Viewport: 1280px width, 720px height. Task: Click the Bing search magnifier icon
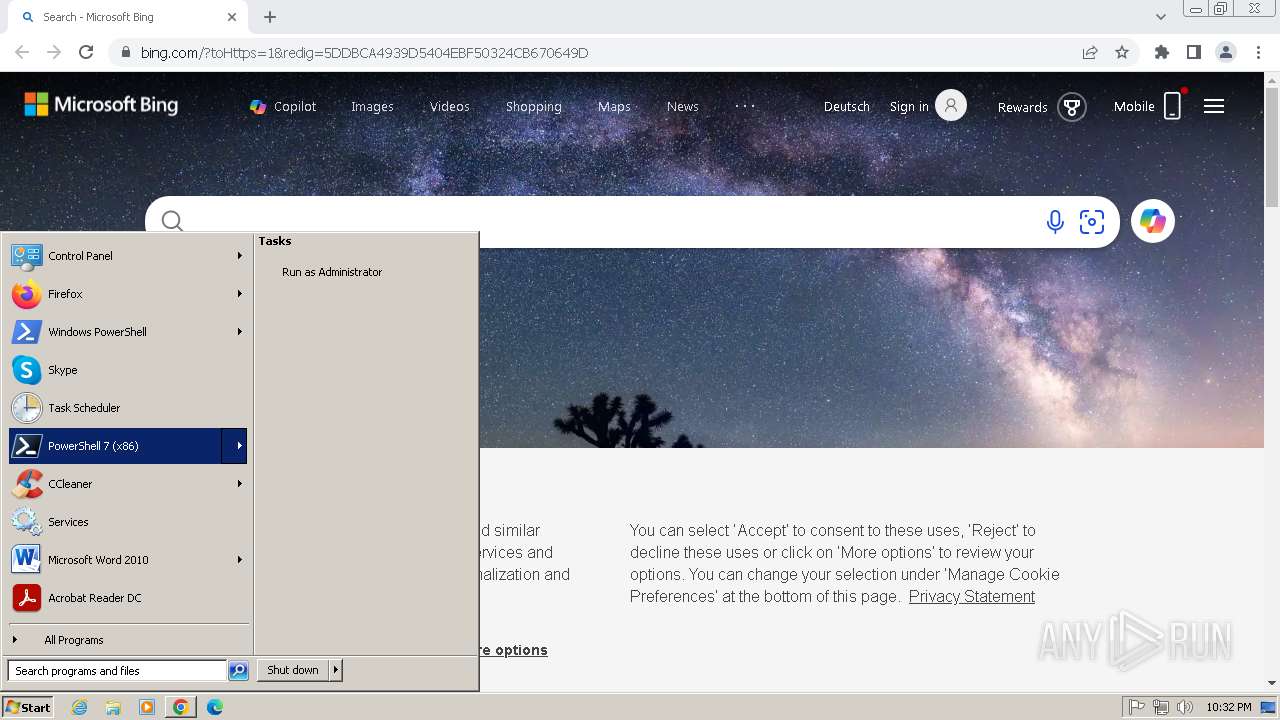(172, 221)
